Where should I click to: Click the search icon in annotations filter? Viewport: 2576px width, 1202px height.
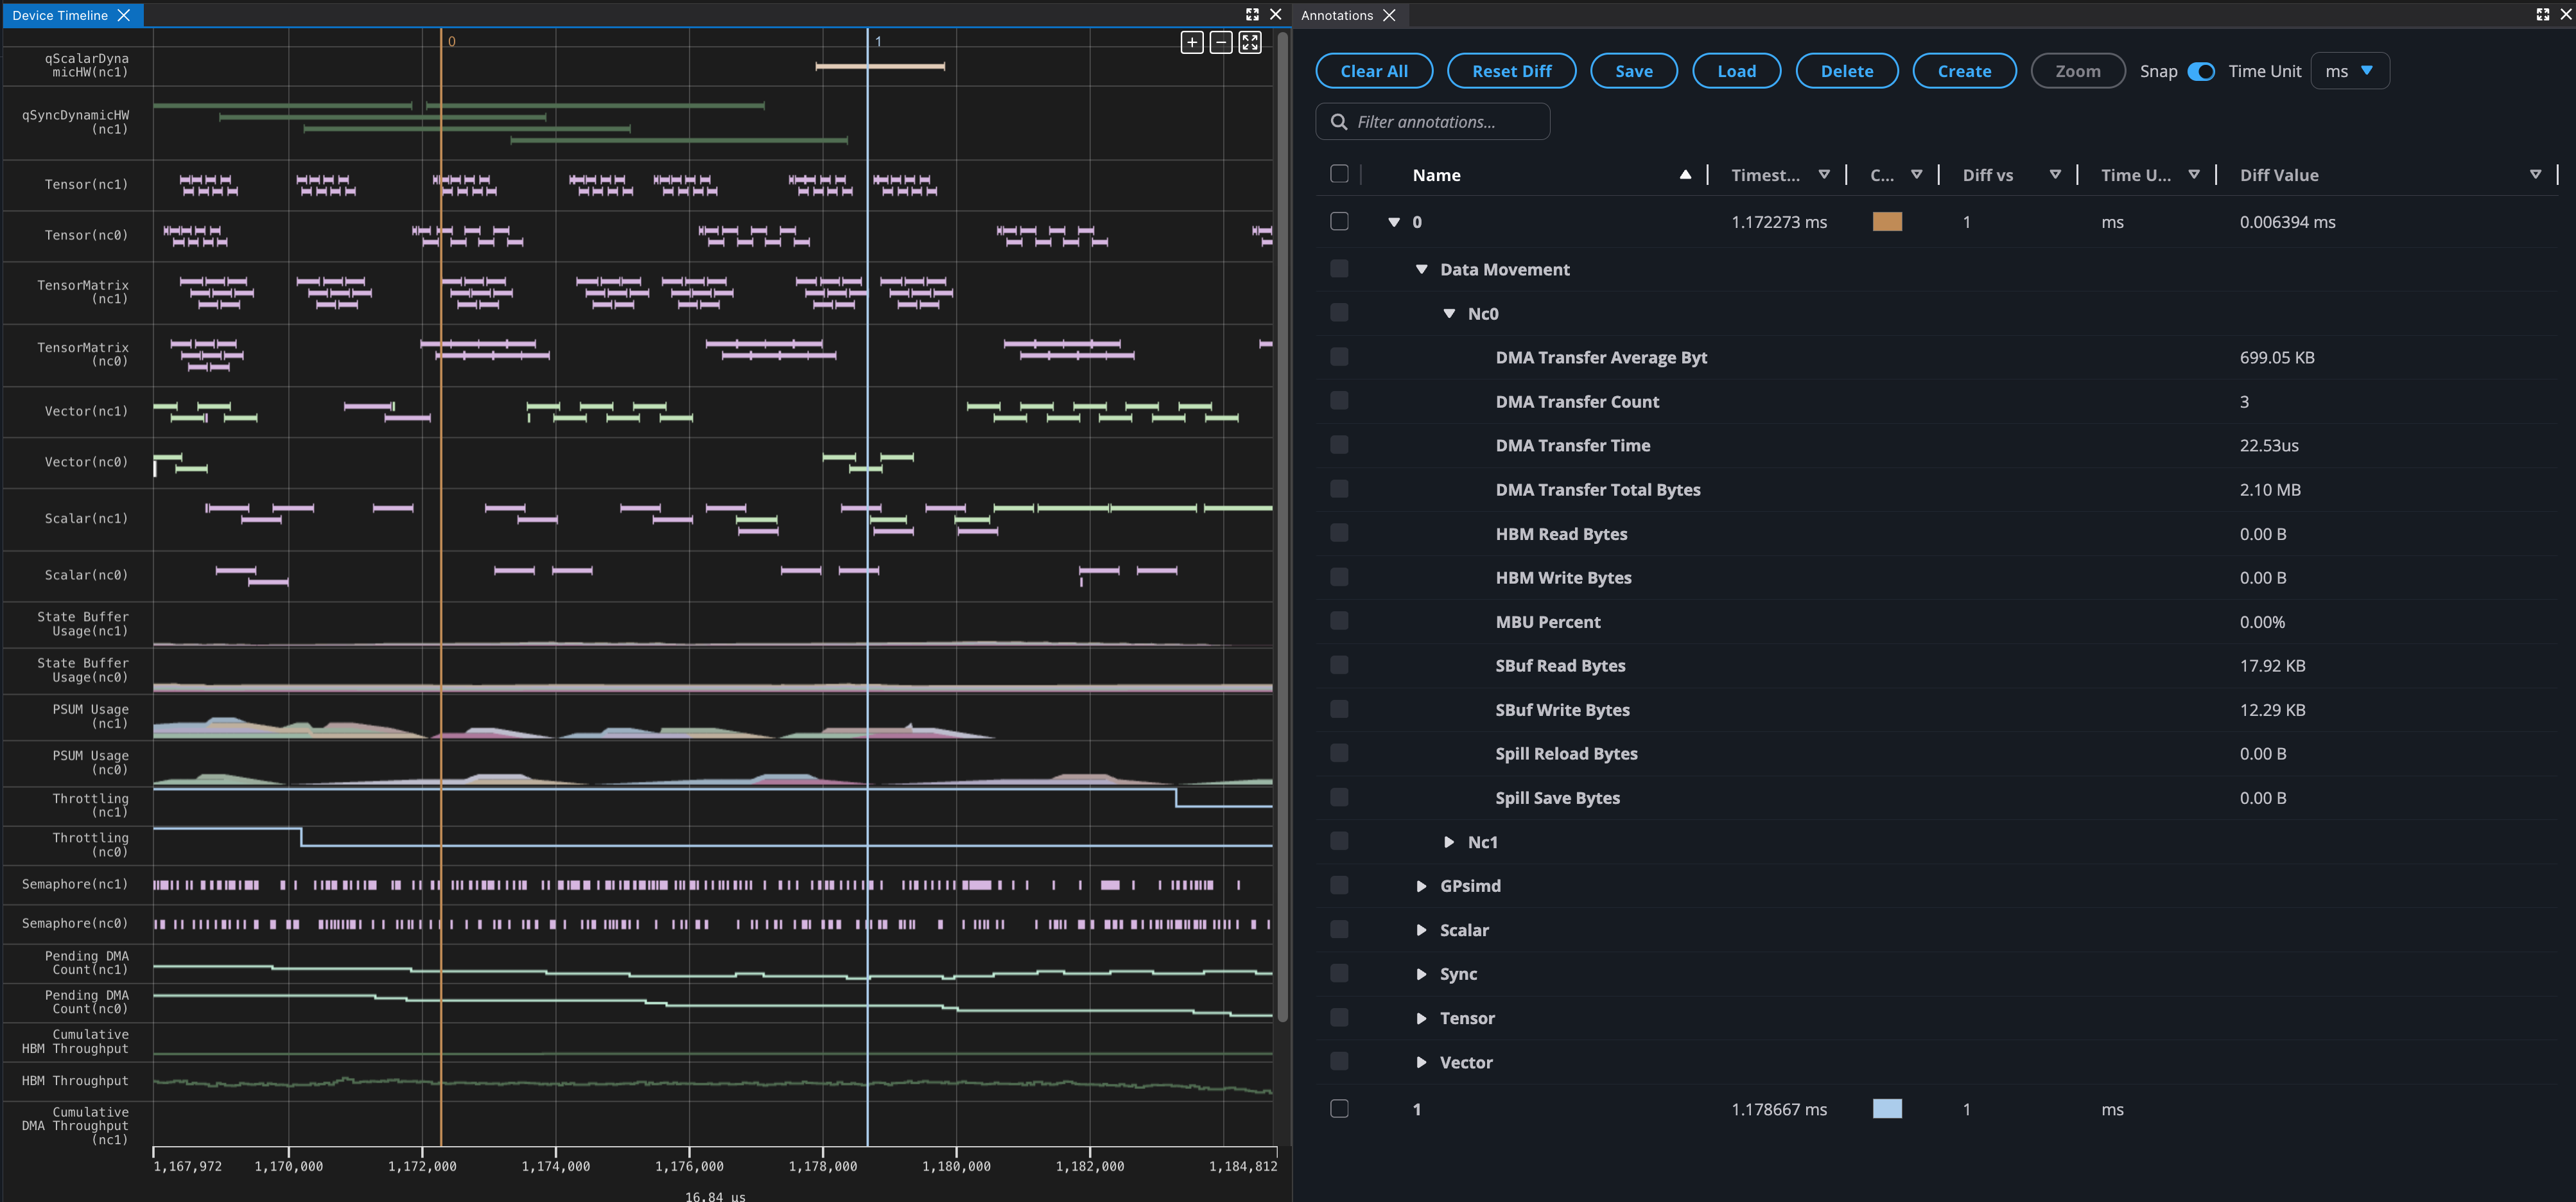coord(1339,122)
